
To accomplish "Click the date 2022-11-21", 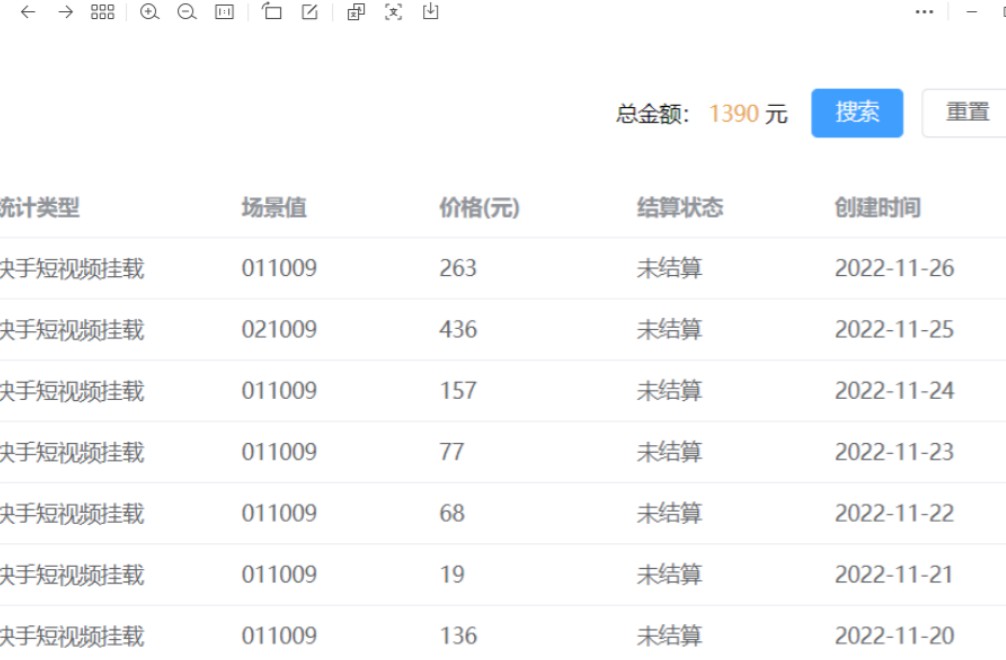I will (894, 575).
